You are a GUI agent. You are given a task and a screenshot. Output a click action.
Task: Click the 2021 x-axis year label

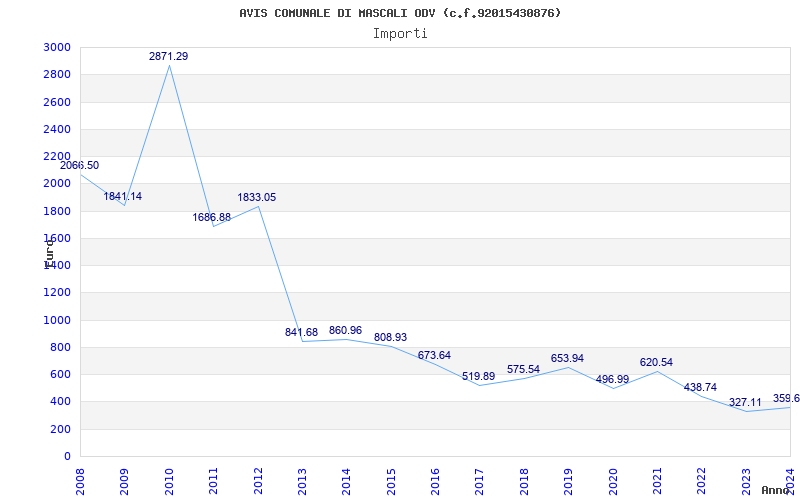657,481
